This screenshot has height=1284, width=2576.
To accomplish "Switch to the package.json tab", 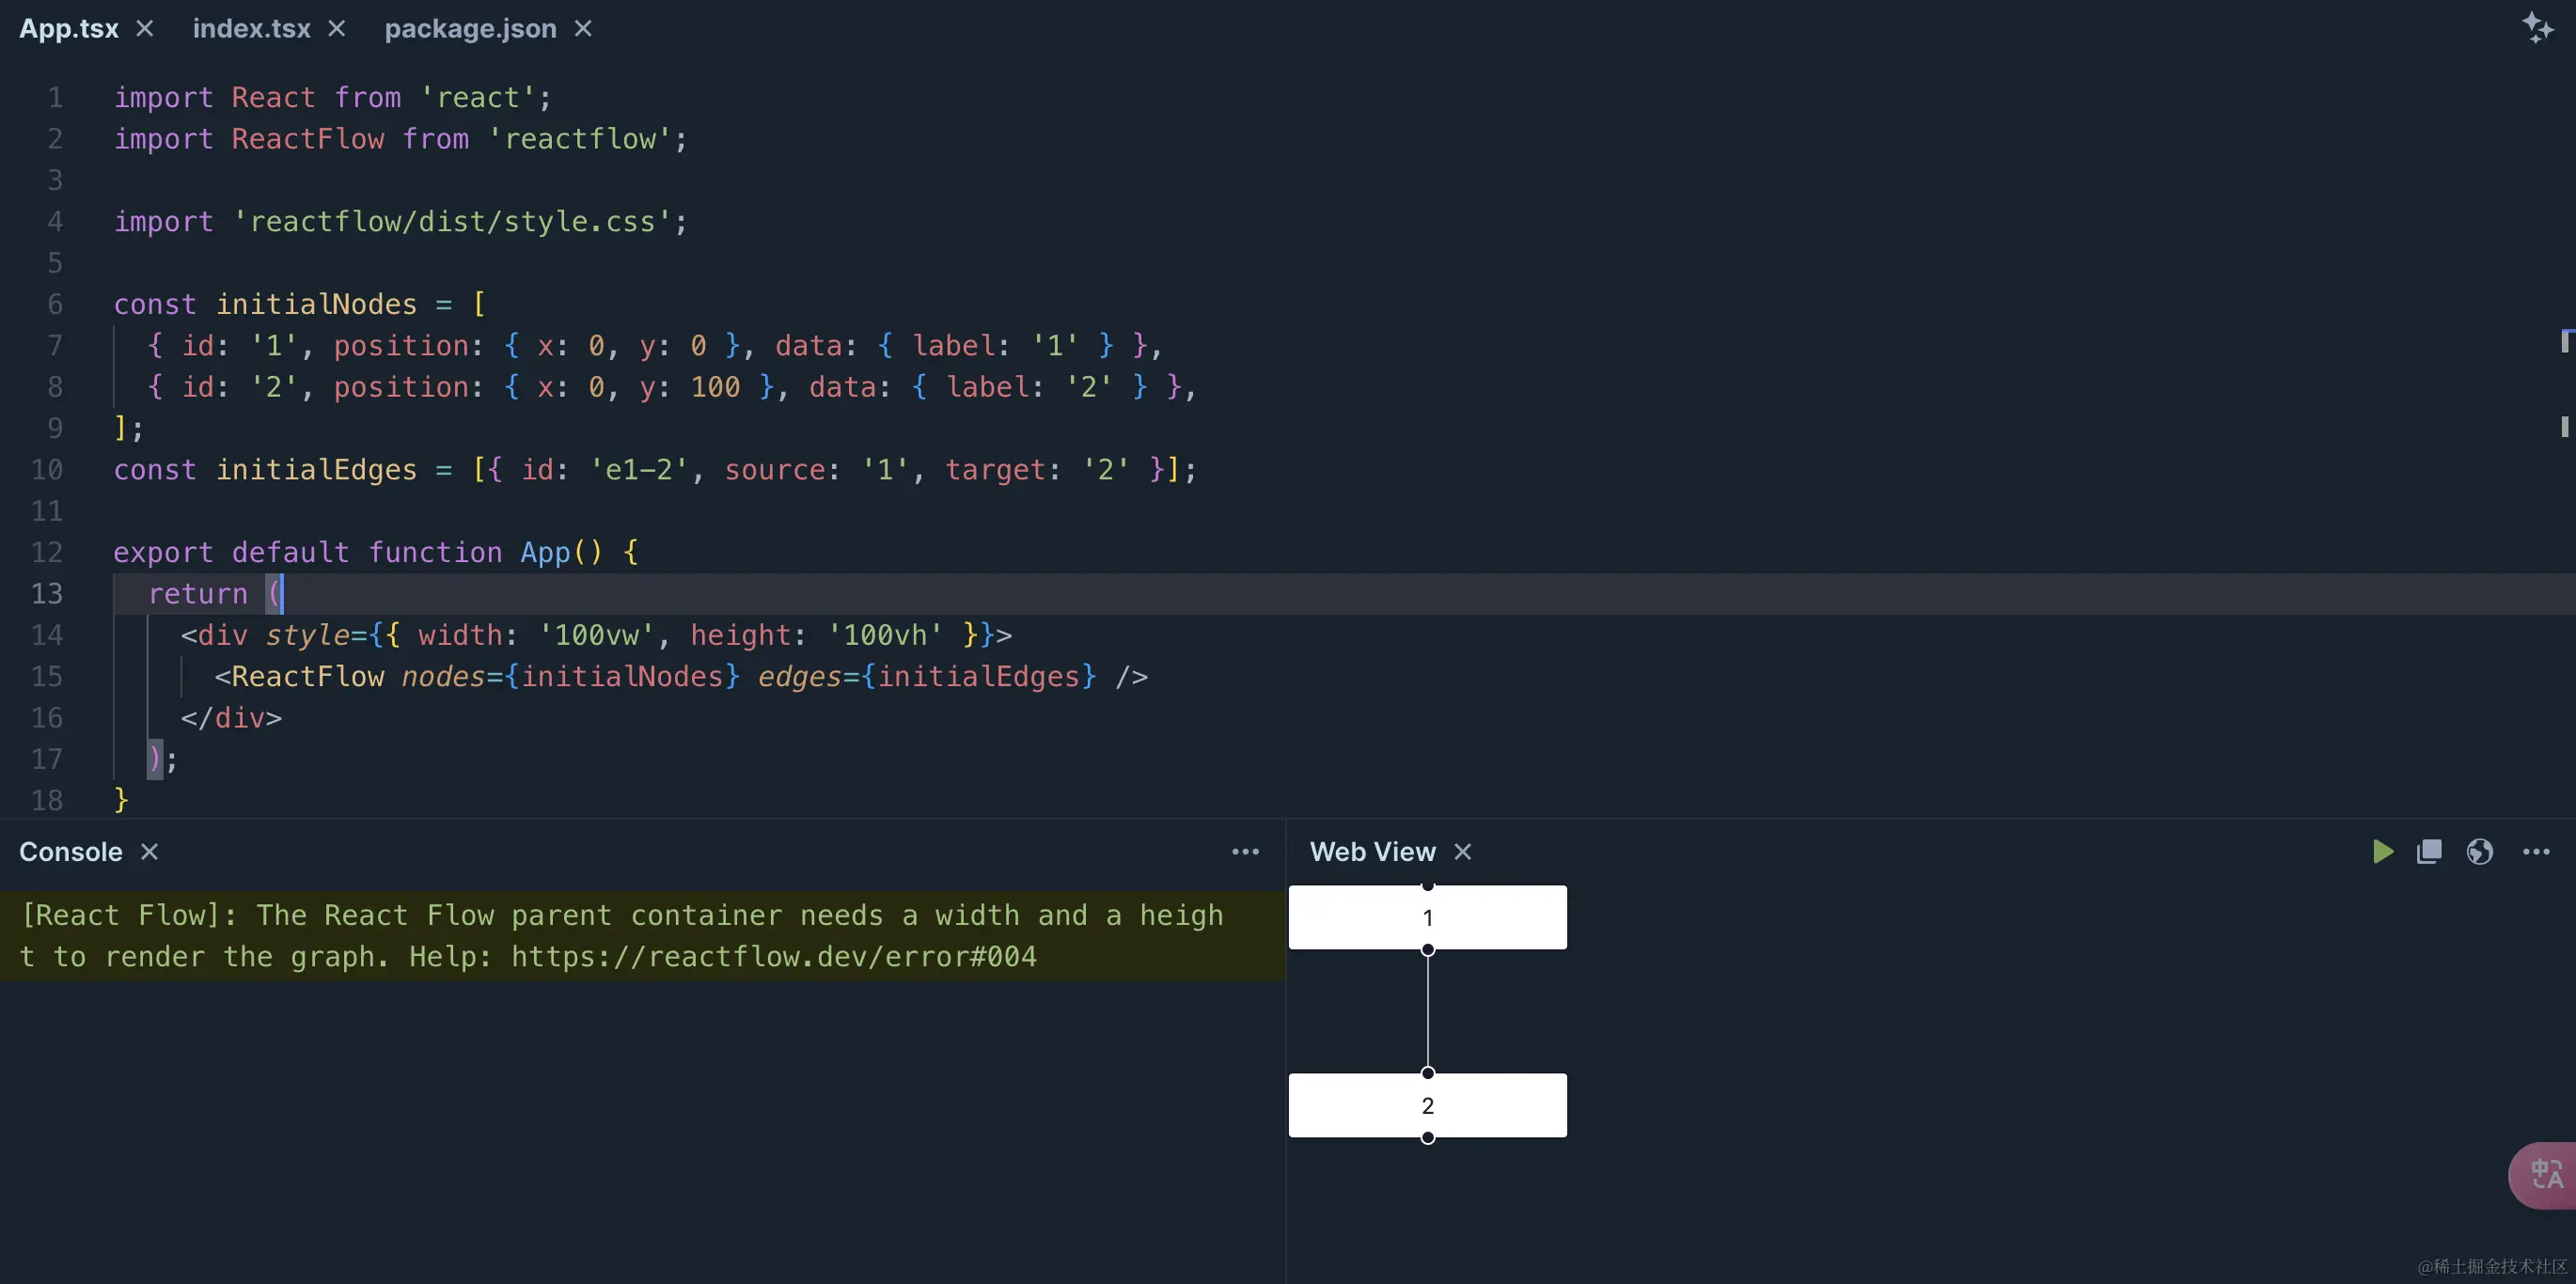I will 470,28.
